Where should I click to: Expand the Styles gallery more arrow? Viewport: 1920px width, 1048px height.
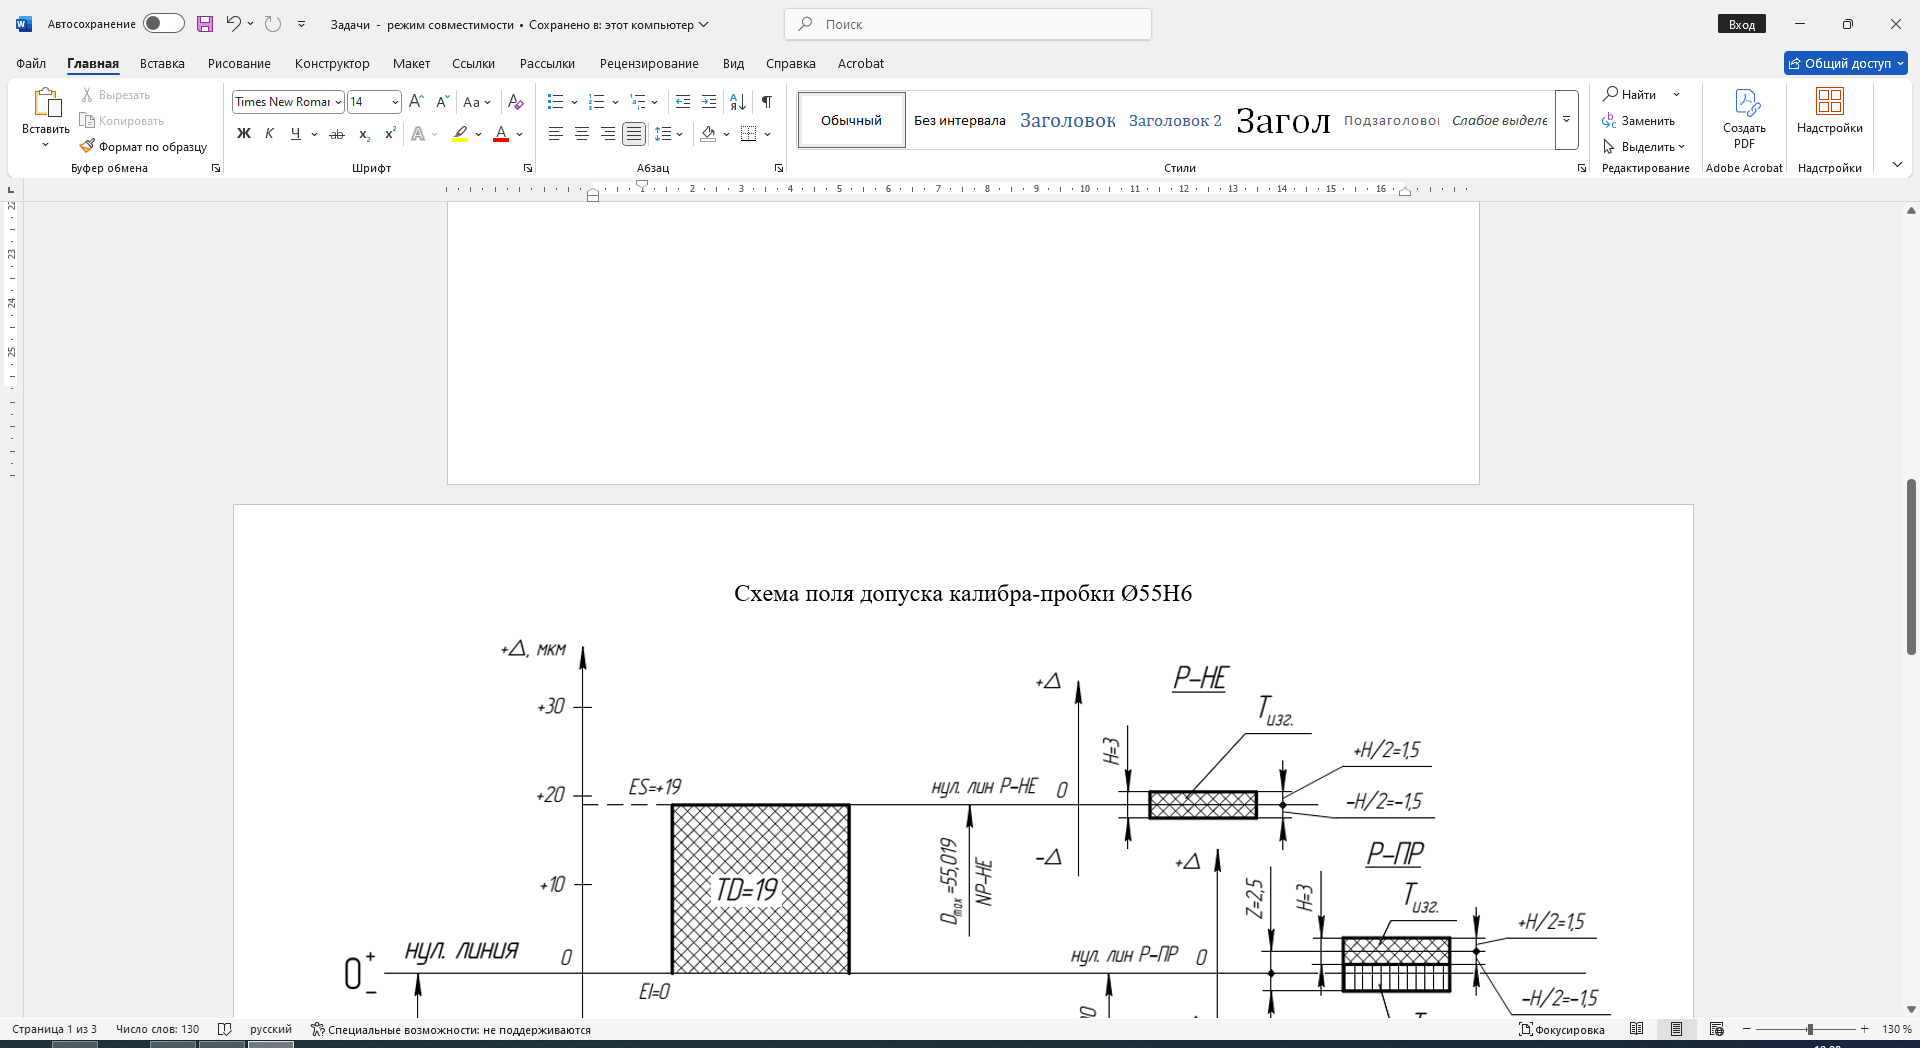point(1567,120)
